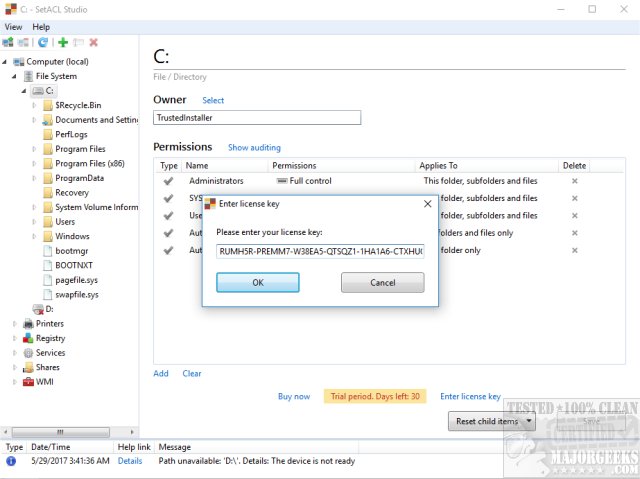Click OK in the license key dialog
Viewport: 640px width, 479px height.
(258, 282)
